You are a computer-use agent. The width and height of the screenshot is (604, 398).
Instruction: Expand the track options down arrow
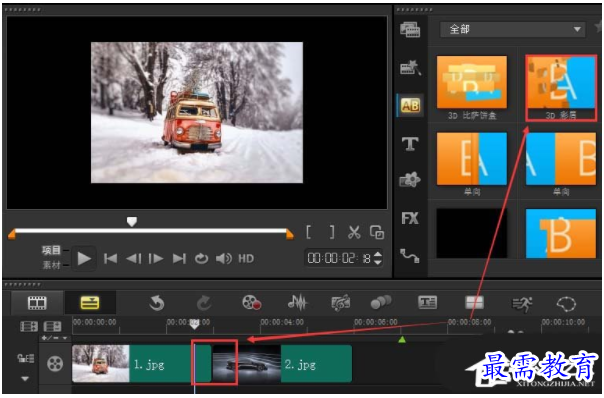click(25, 379)
